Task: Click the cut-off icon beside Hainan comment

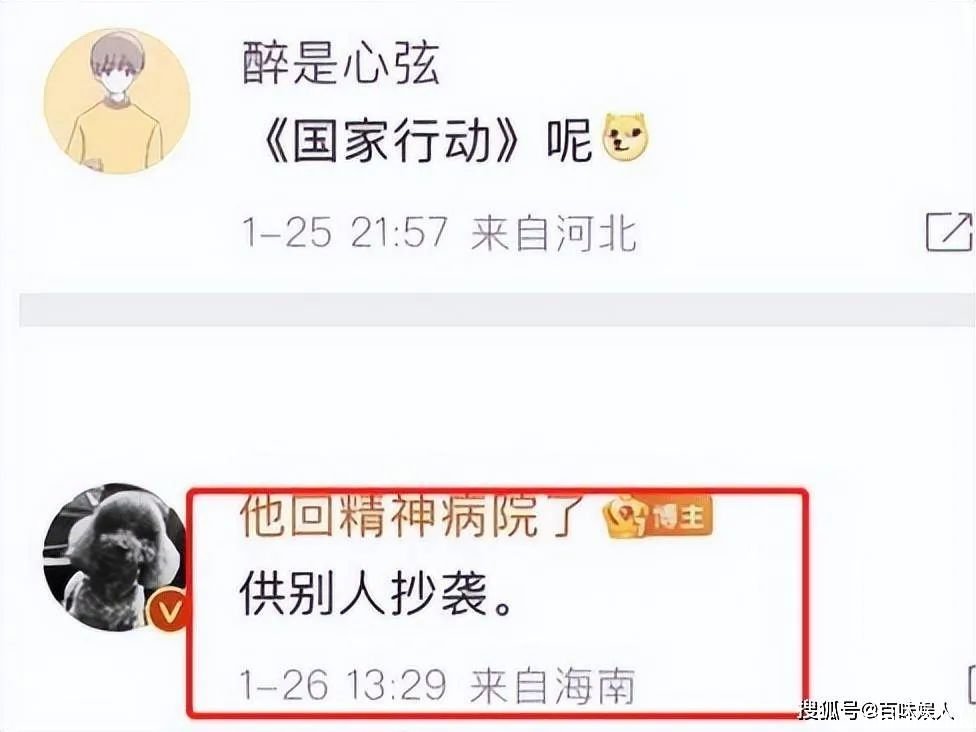Action: coord(971,683)
